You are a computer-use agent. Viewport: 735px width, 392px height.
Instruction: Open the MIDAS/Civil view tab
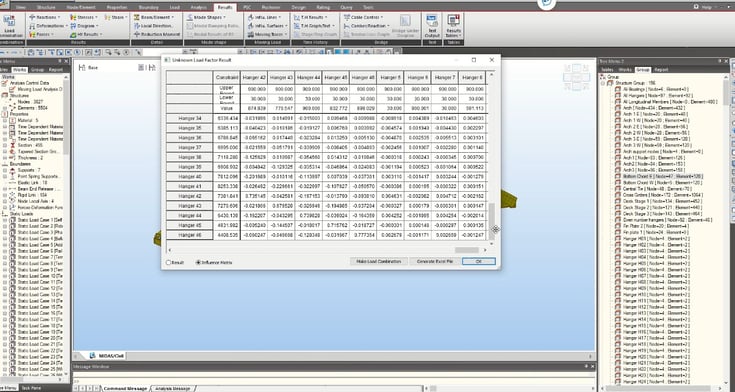(x=107, y=355)
